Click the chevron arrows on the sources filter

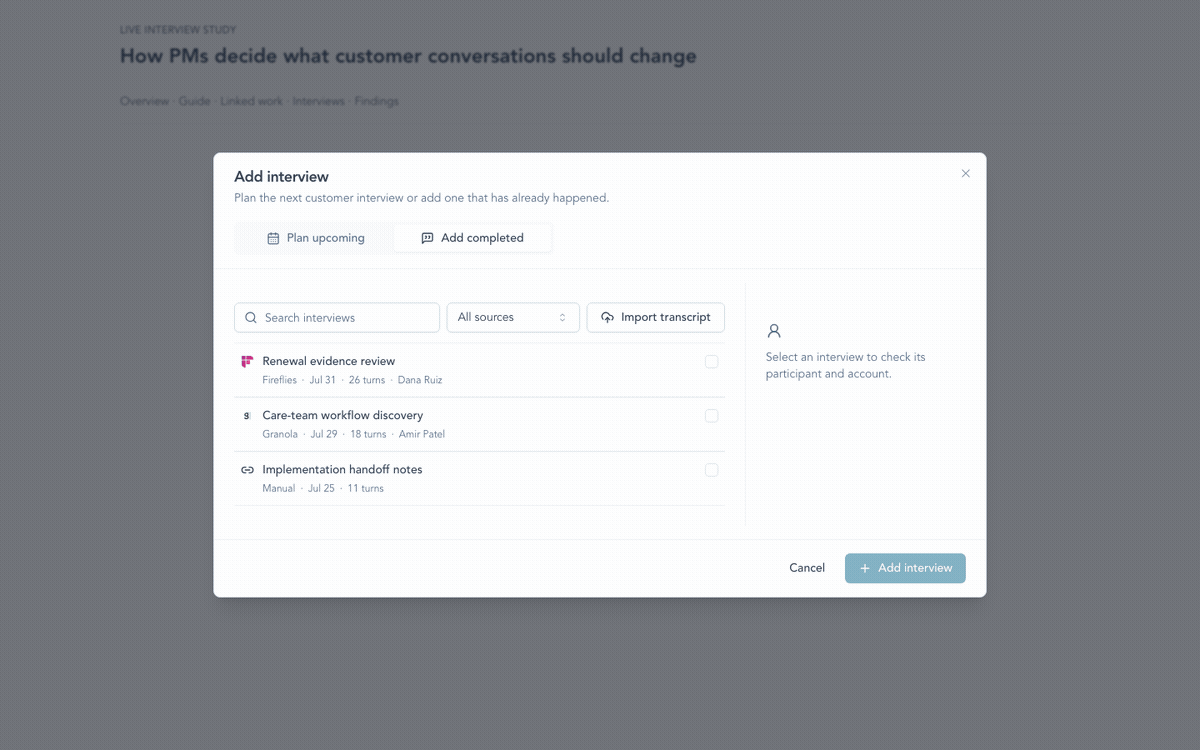(x=562, y=318)
